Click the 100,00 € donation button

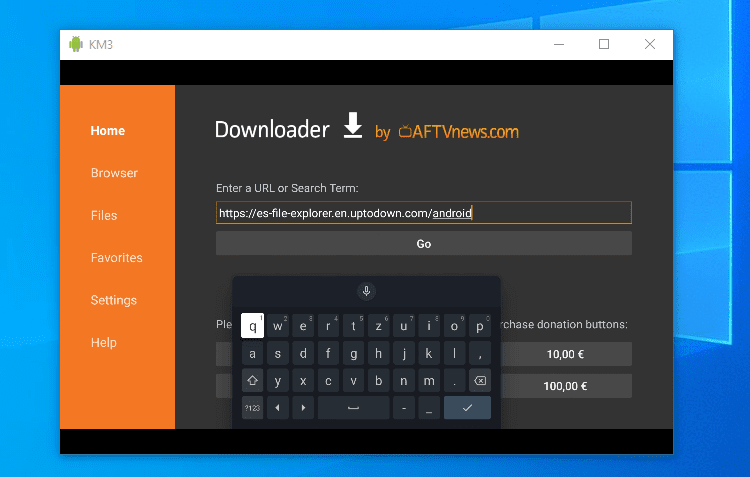point(565,386)
